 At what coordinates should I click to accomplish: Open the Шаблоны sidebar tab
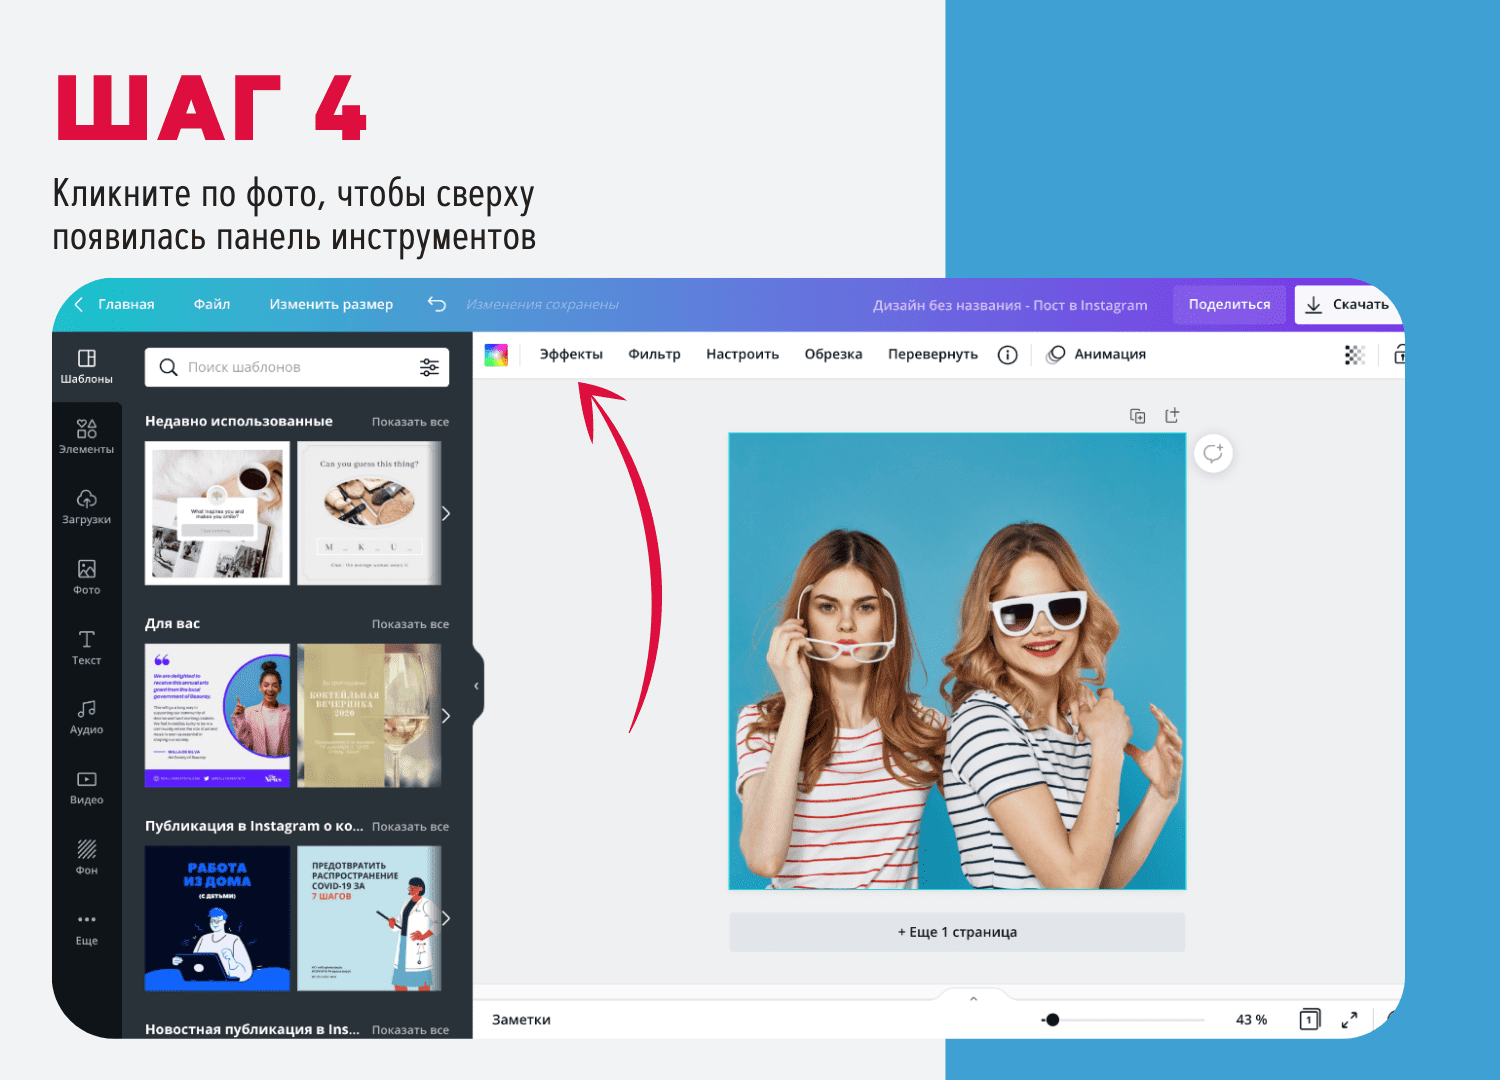pos(87,366)
